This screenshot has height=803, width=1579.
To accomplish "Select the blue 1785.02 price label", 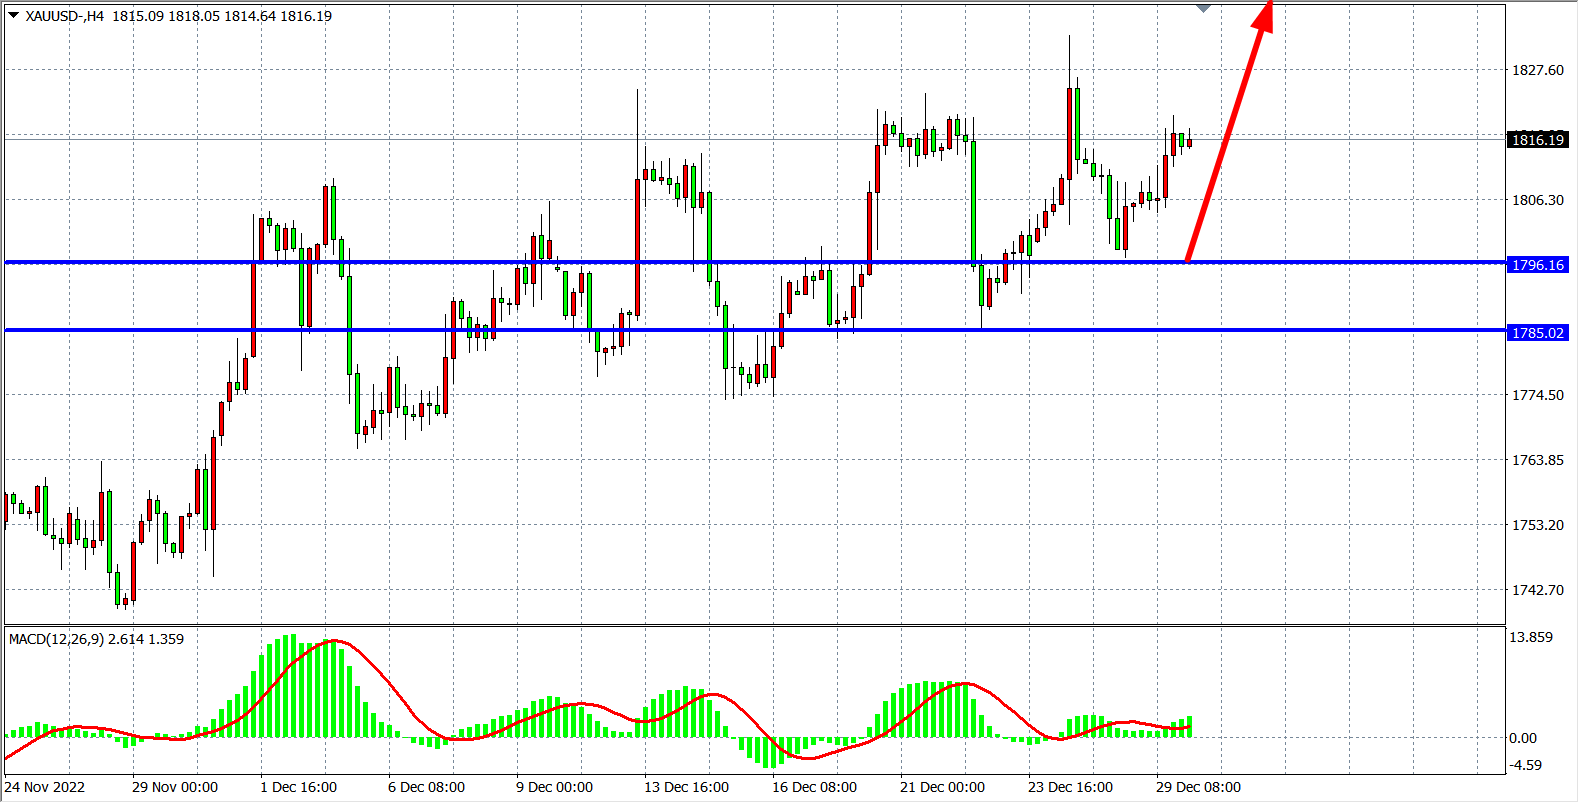I will [1537, 333].
